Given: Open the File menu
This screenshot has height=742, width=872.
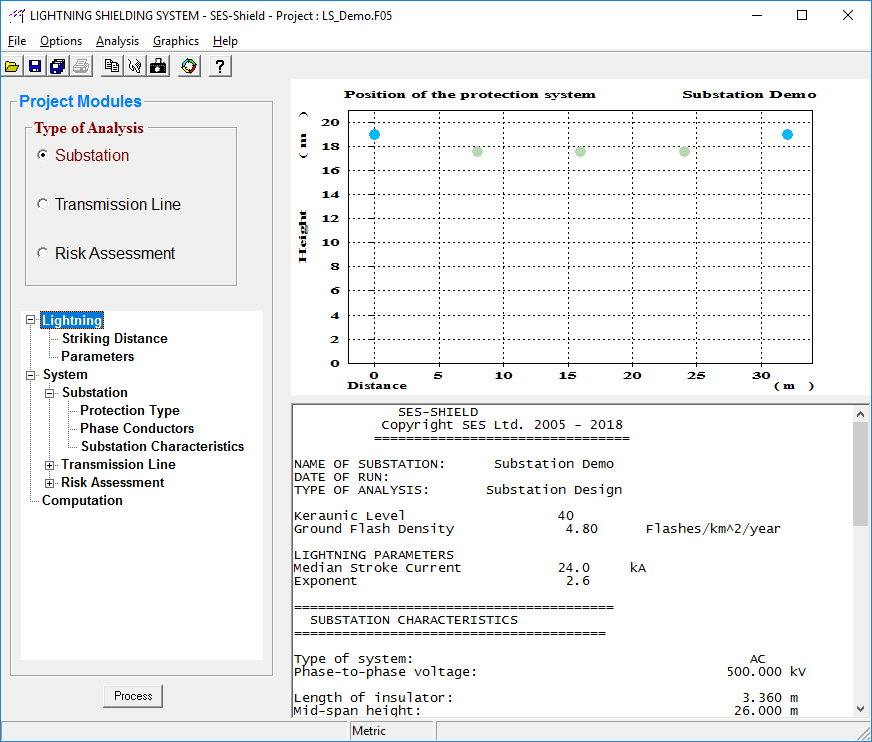Looking at the screenshot, I should [17, 41].
